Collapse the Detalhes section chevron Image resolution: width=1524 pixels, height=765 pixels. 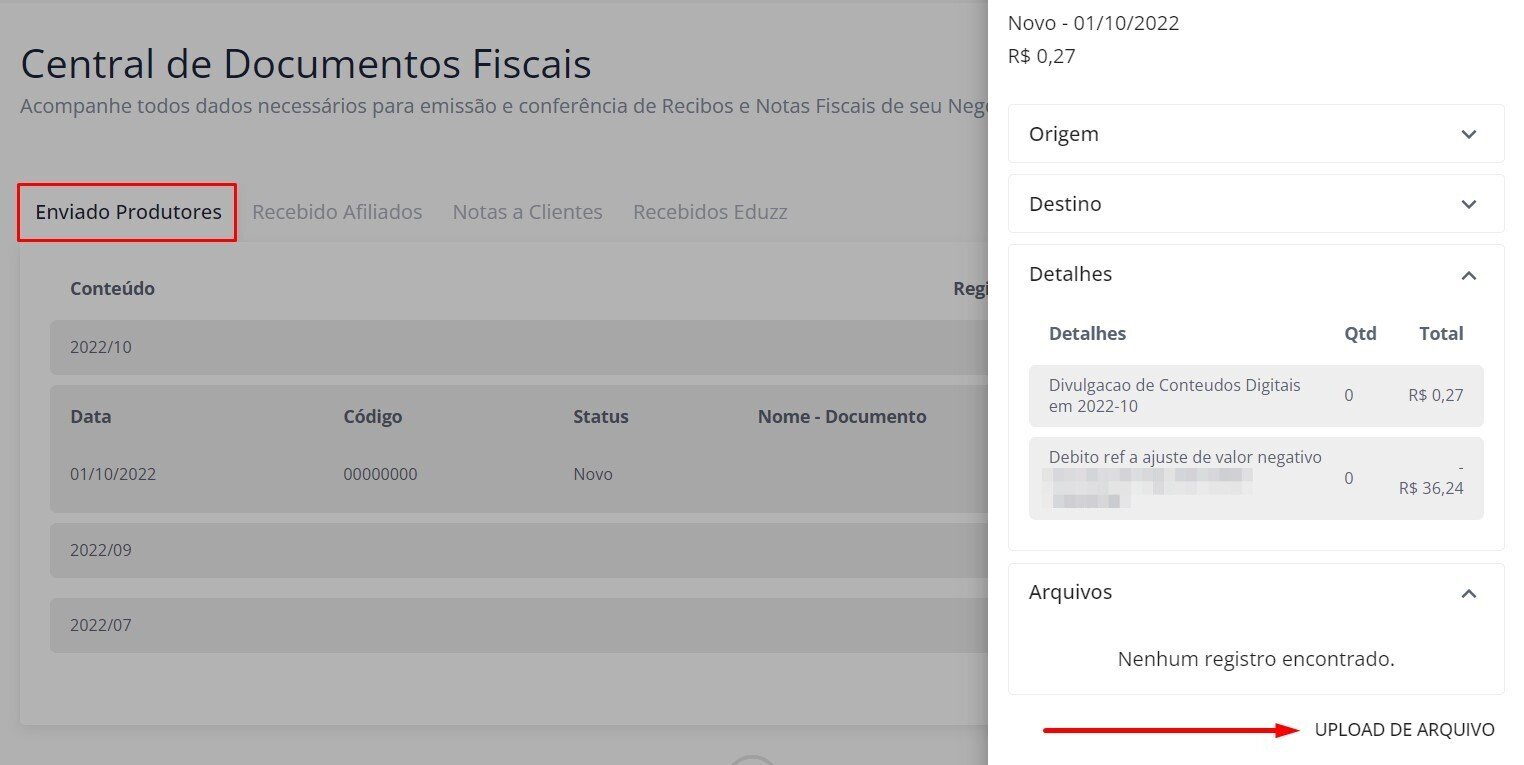pos(1468,275)
